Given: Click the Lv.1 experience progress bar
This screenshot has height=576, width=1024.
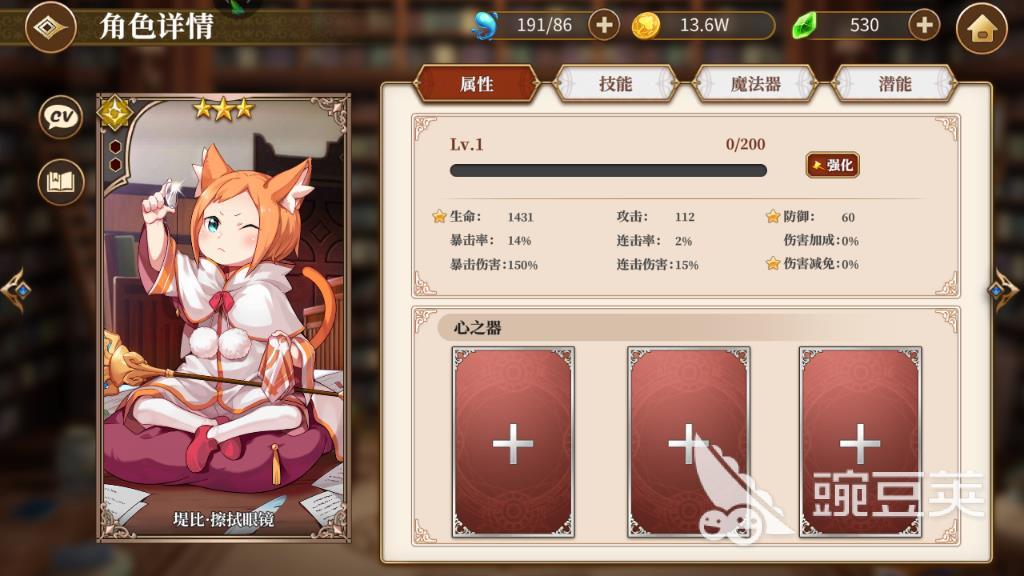Looking at the screenshot, I should [608, 171].
